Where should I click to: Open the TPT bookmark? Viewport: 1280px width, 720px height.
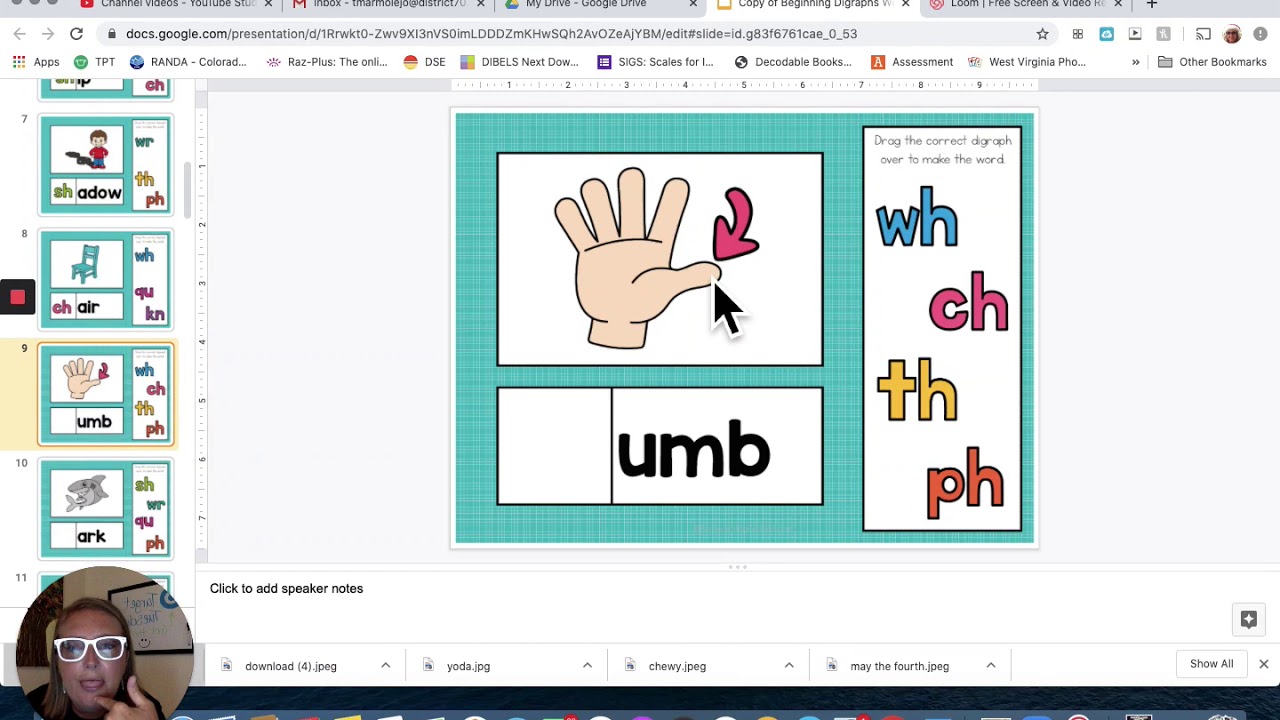(x=93, y=62)
